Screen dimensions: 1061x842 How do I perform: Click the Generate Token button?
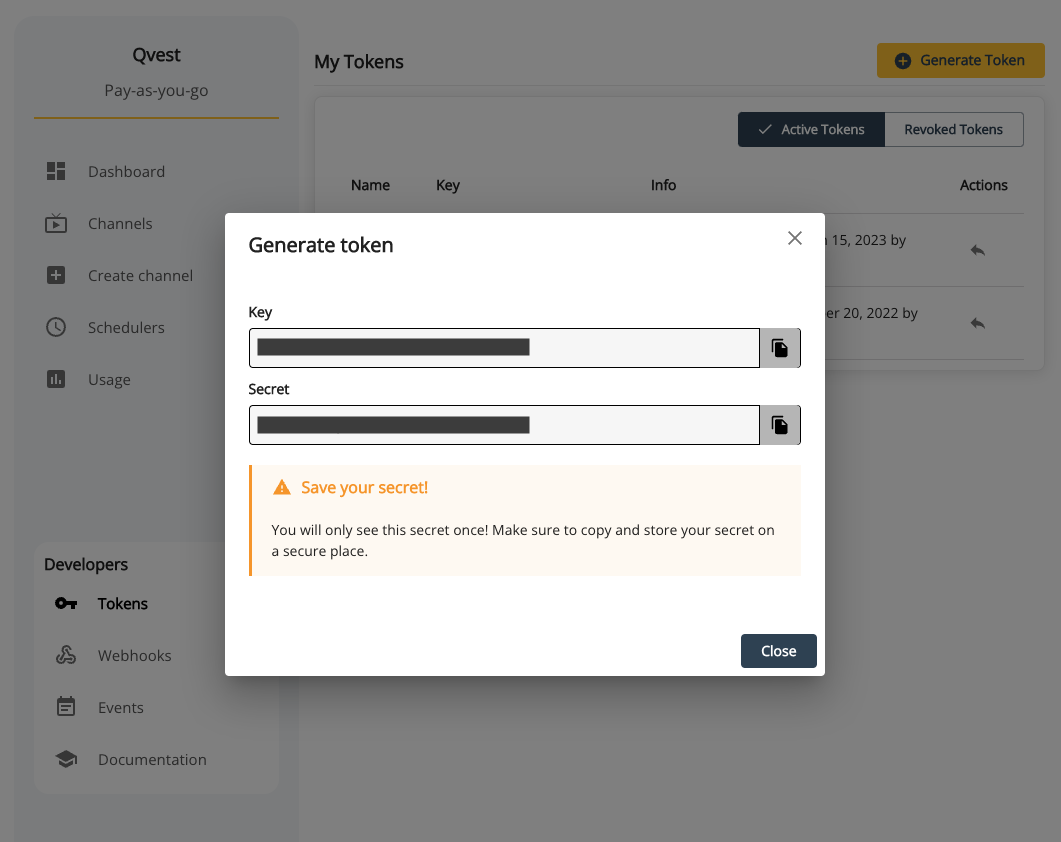pyautogui.click(x=960, y=61)
